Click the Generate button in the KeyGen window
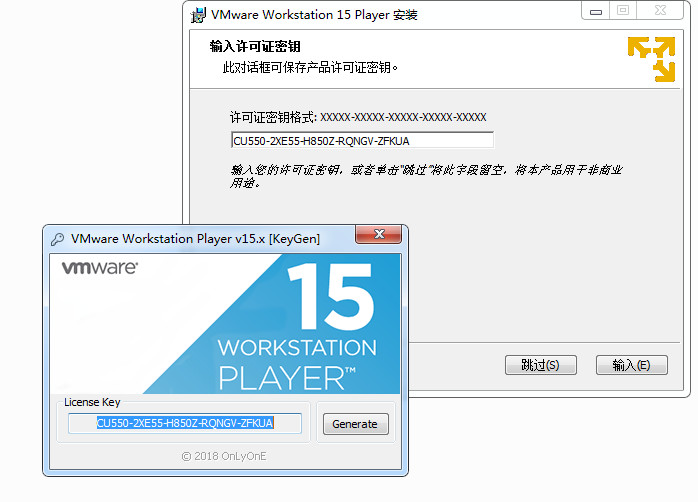The height and width of the screenshot is (502, 698). tap(355, 424)
